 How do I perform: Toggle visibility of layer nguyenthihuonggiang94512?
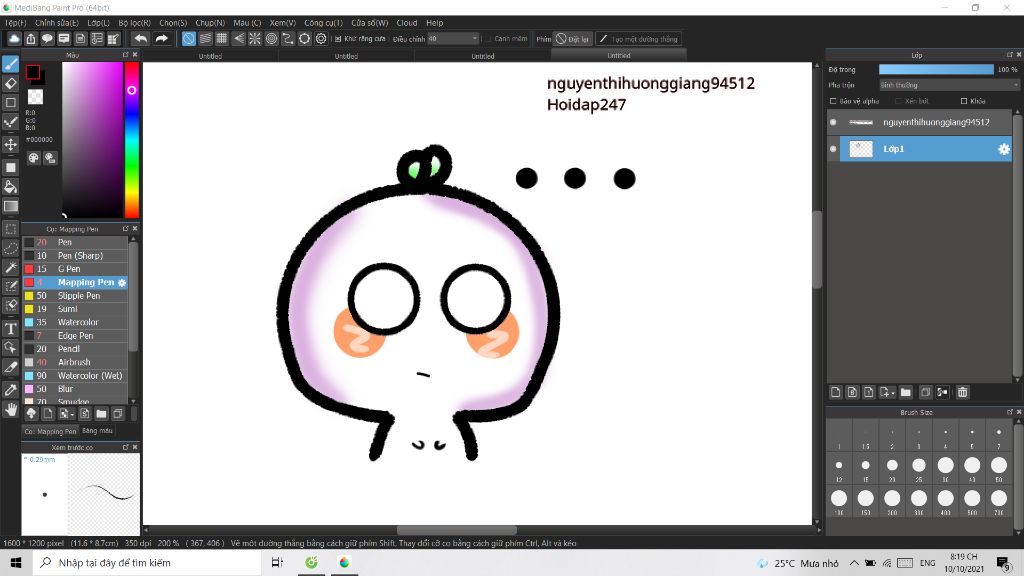click(833, 120)
